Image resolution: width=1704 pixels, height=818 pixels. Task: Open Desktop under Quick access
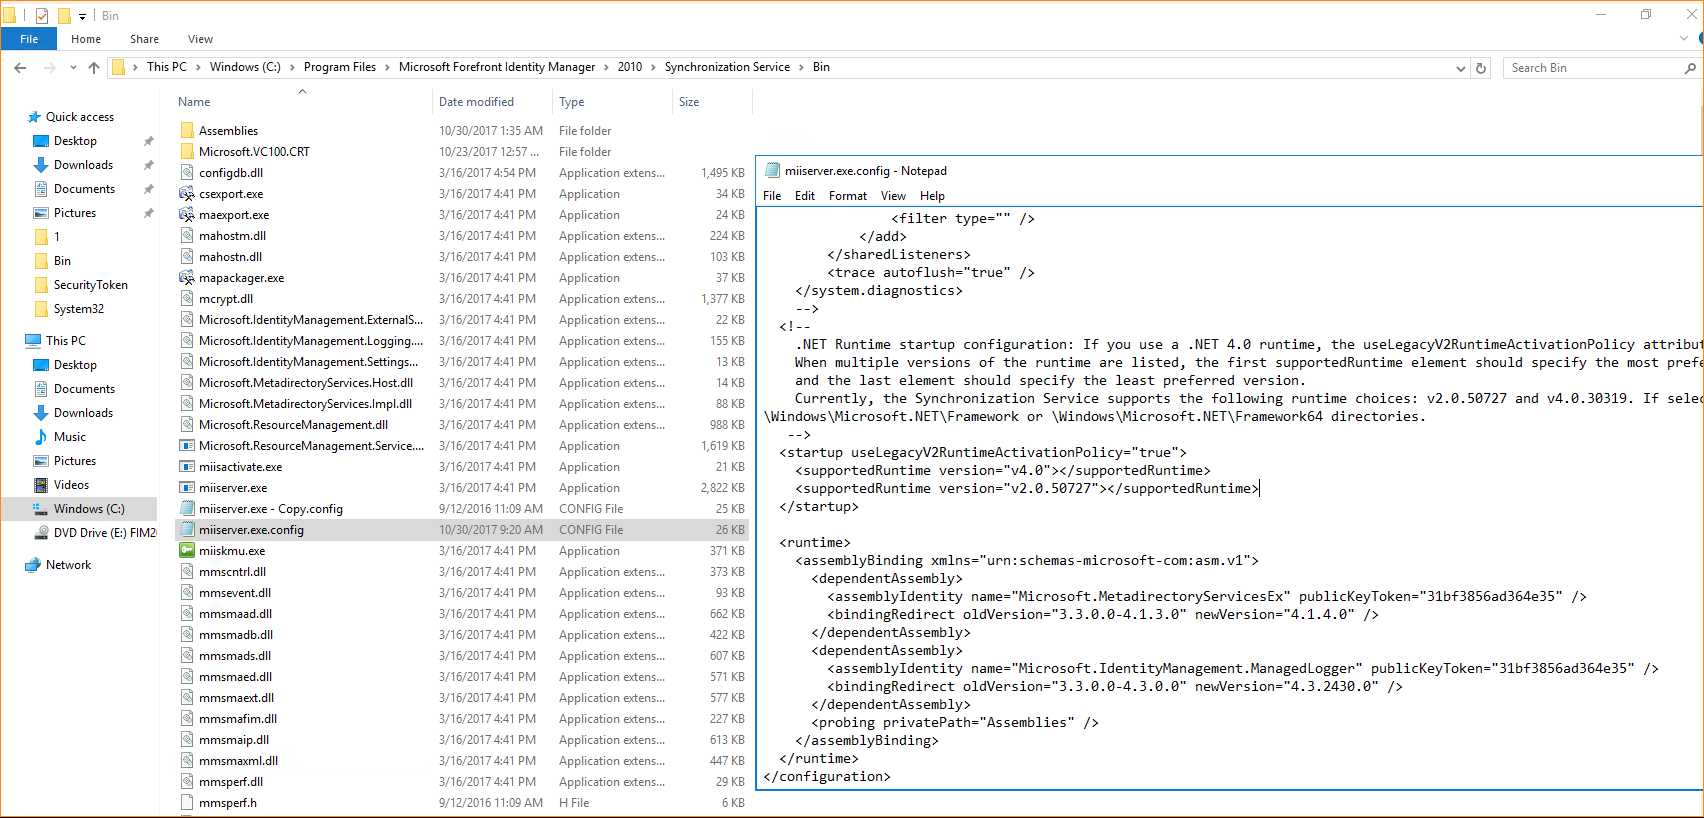(75, 141)
